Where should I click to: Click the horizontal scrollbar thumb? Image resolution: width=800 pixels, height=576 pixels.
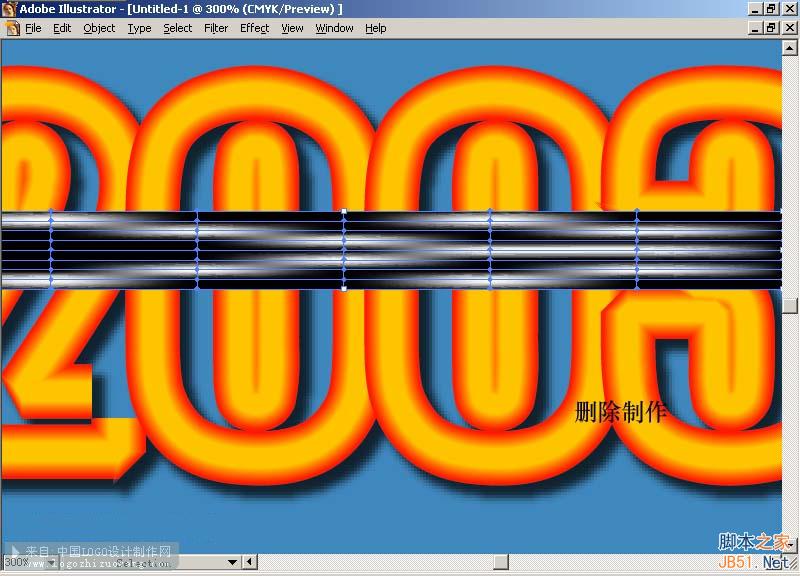(501, 562)
